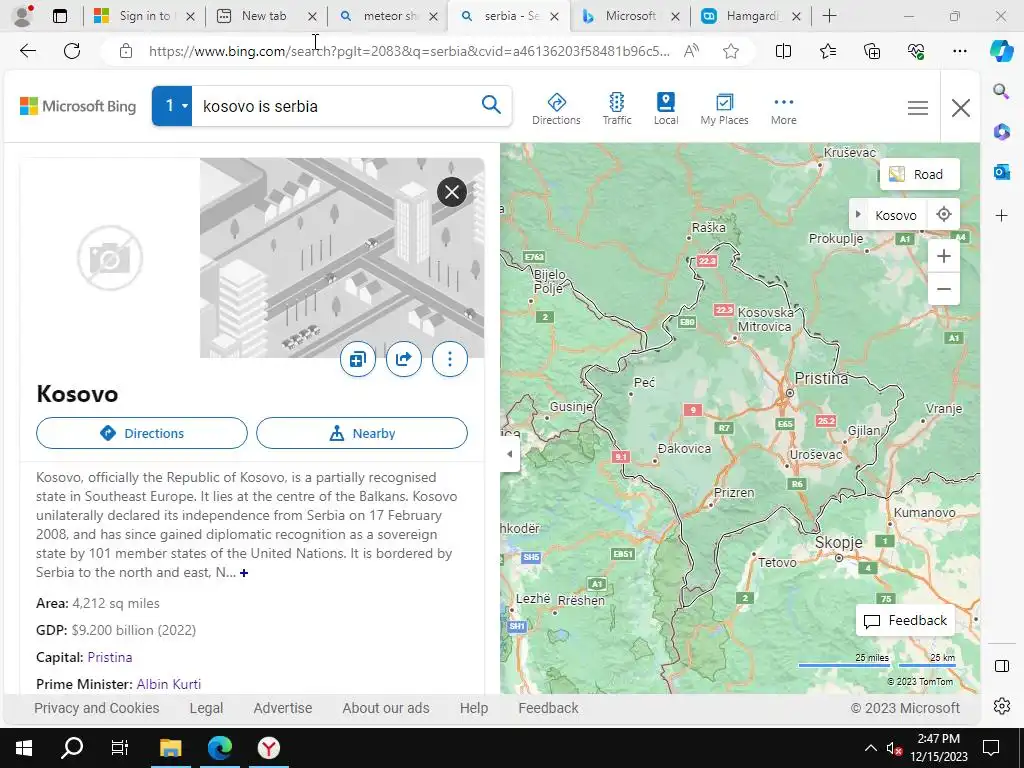
Task: Open Edge Settings and more menu
Action: click(959, 51)
